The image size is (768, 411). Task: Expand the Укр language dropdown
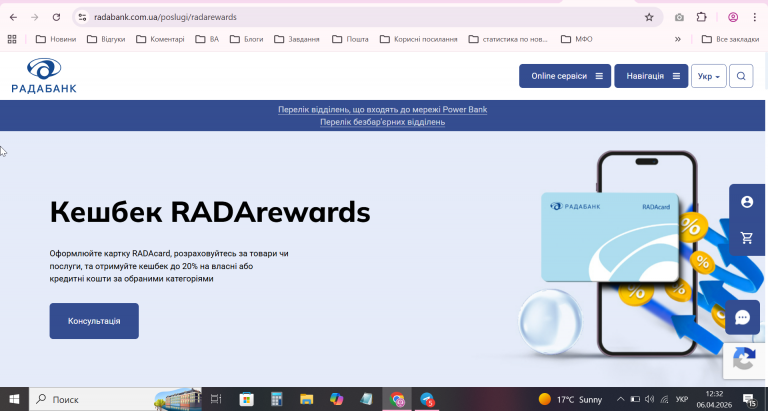pos(709,76)
